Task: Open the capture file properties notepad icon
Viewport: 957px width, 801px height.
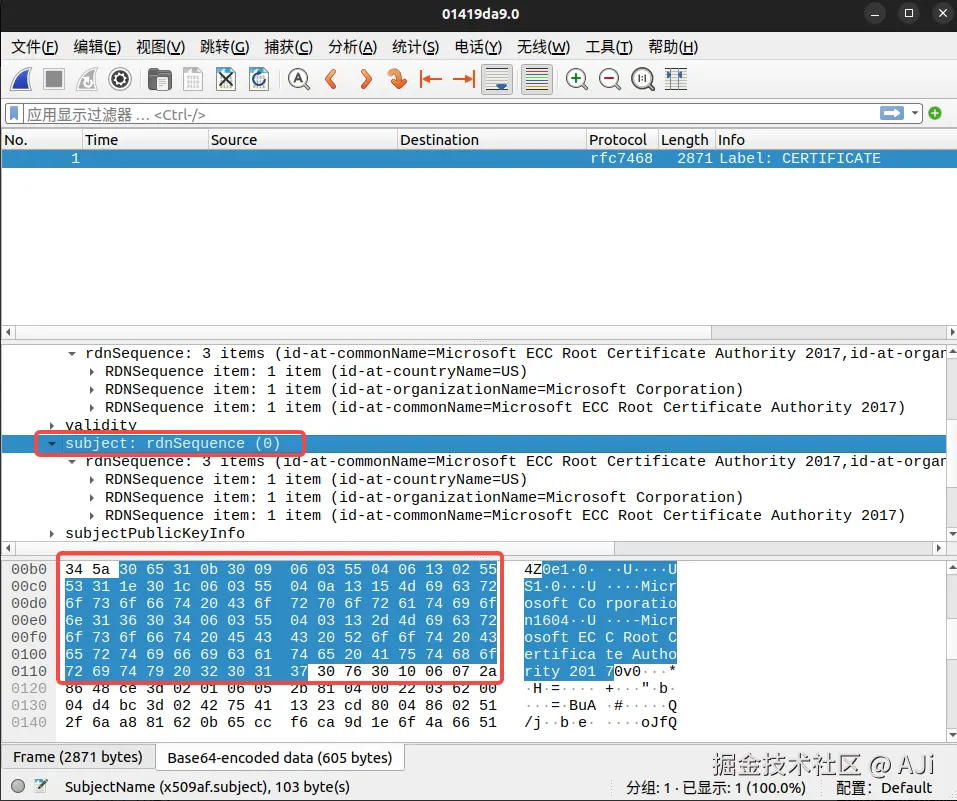Action: point(42,786)
